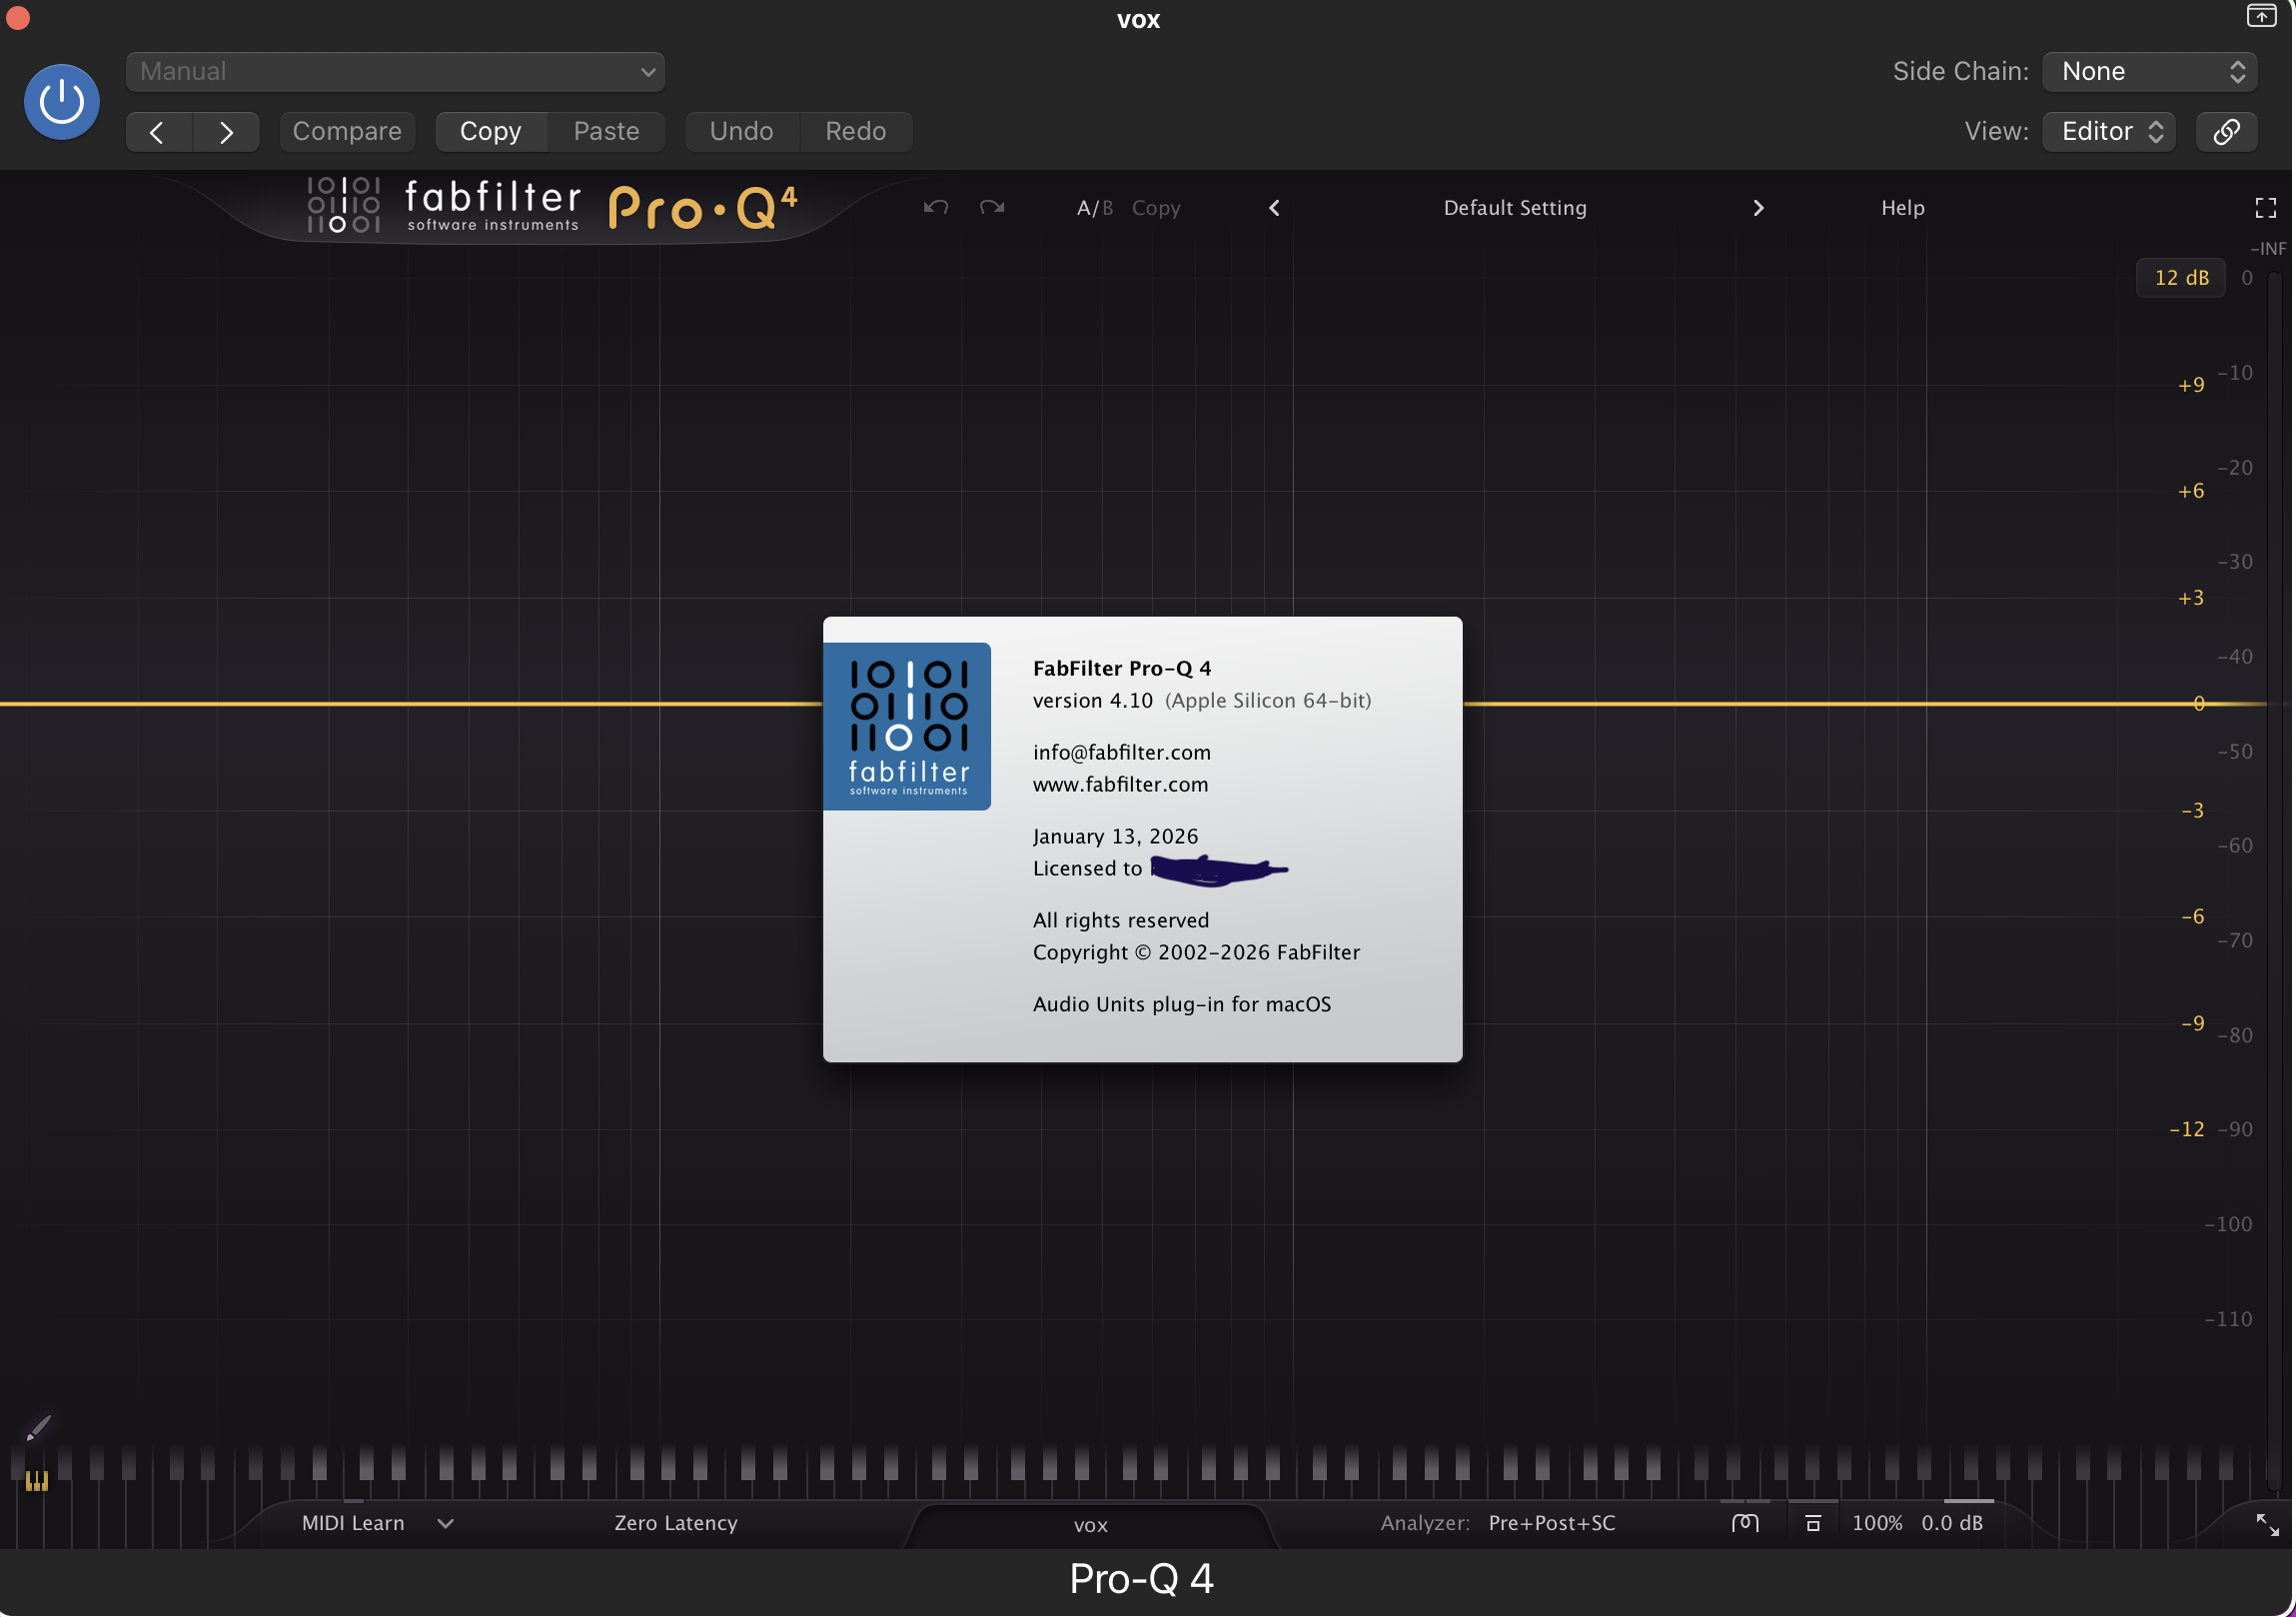Open the Manual preset dropdown
The height and width of the screenshot is (1617, 2296).
click(396, 71)
